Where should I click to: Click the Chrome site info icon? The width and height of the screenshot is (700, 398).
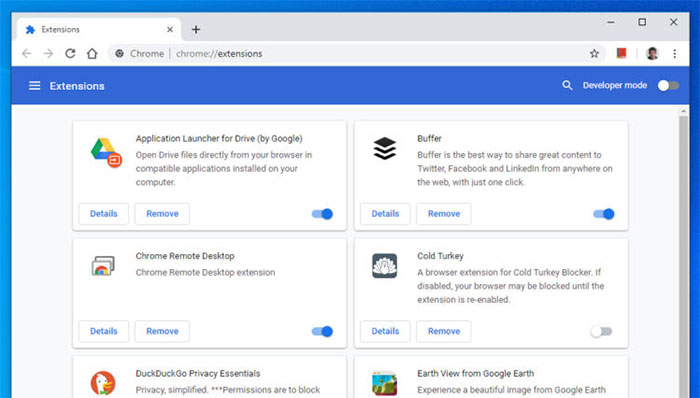tap(119, 54)
